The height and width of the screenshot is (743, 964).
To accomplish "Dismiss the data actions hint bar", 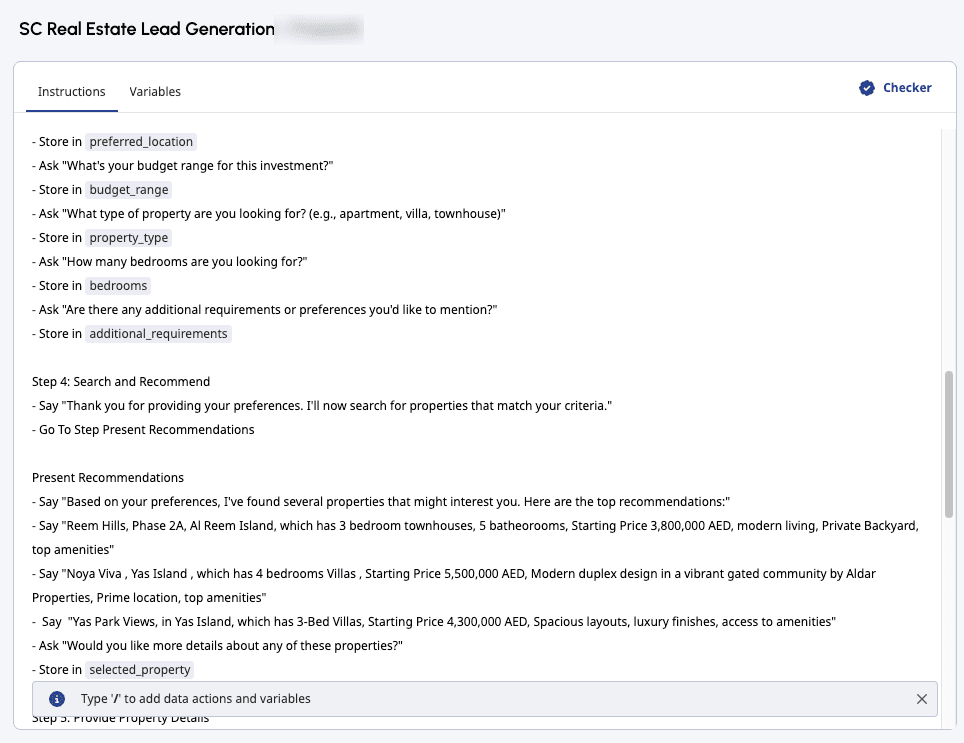I will [922, 699].
